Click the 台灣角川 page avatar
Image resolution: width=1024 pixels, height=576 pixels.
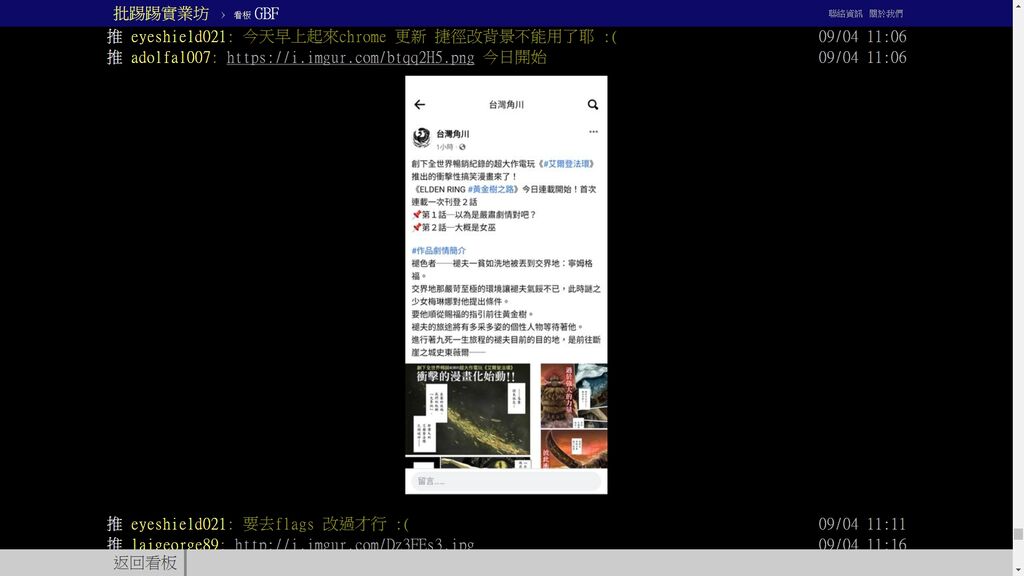point(422,138)
